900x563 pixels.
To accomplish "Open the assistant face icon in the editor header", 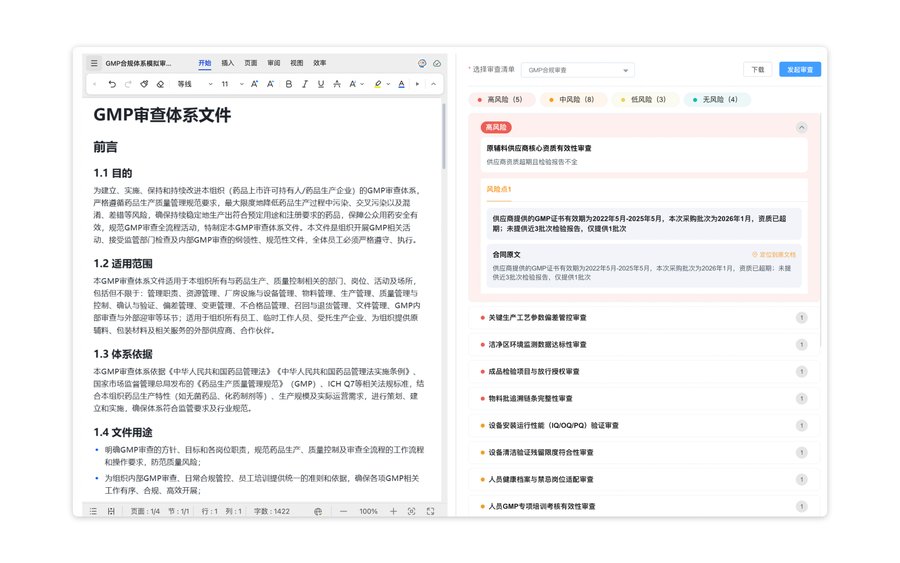I will (422, 63).
